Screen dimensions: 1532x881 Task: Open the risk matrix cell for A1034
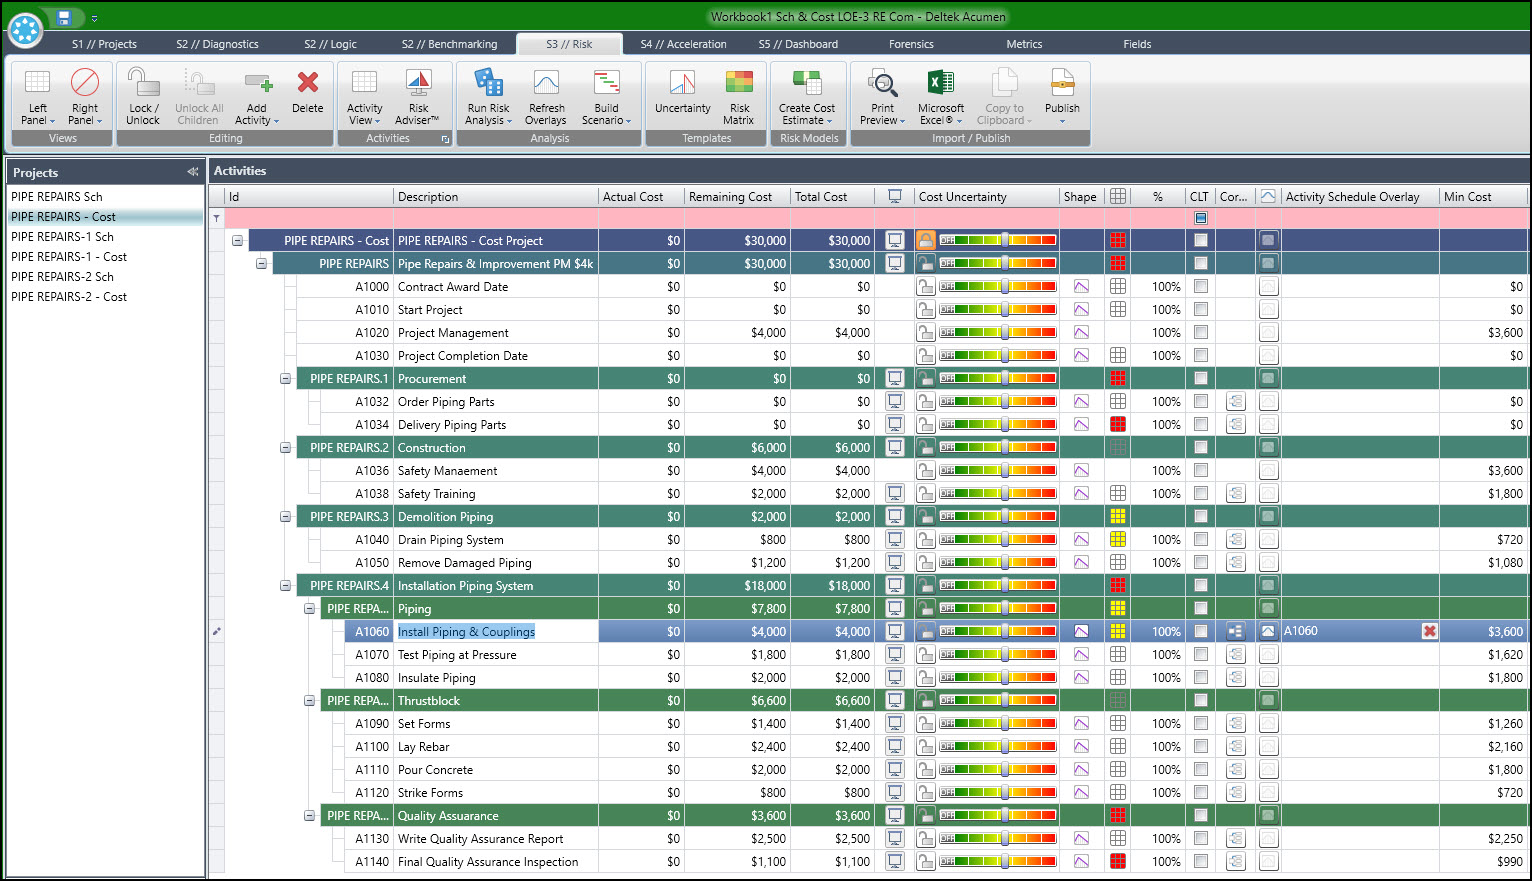point(1118,424)
